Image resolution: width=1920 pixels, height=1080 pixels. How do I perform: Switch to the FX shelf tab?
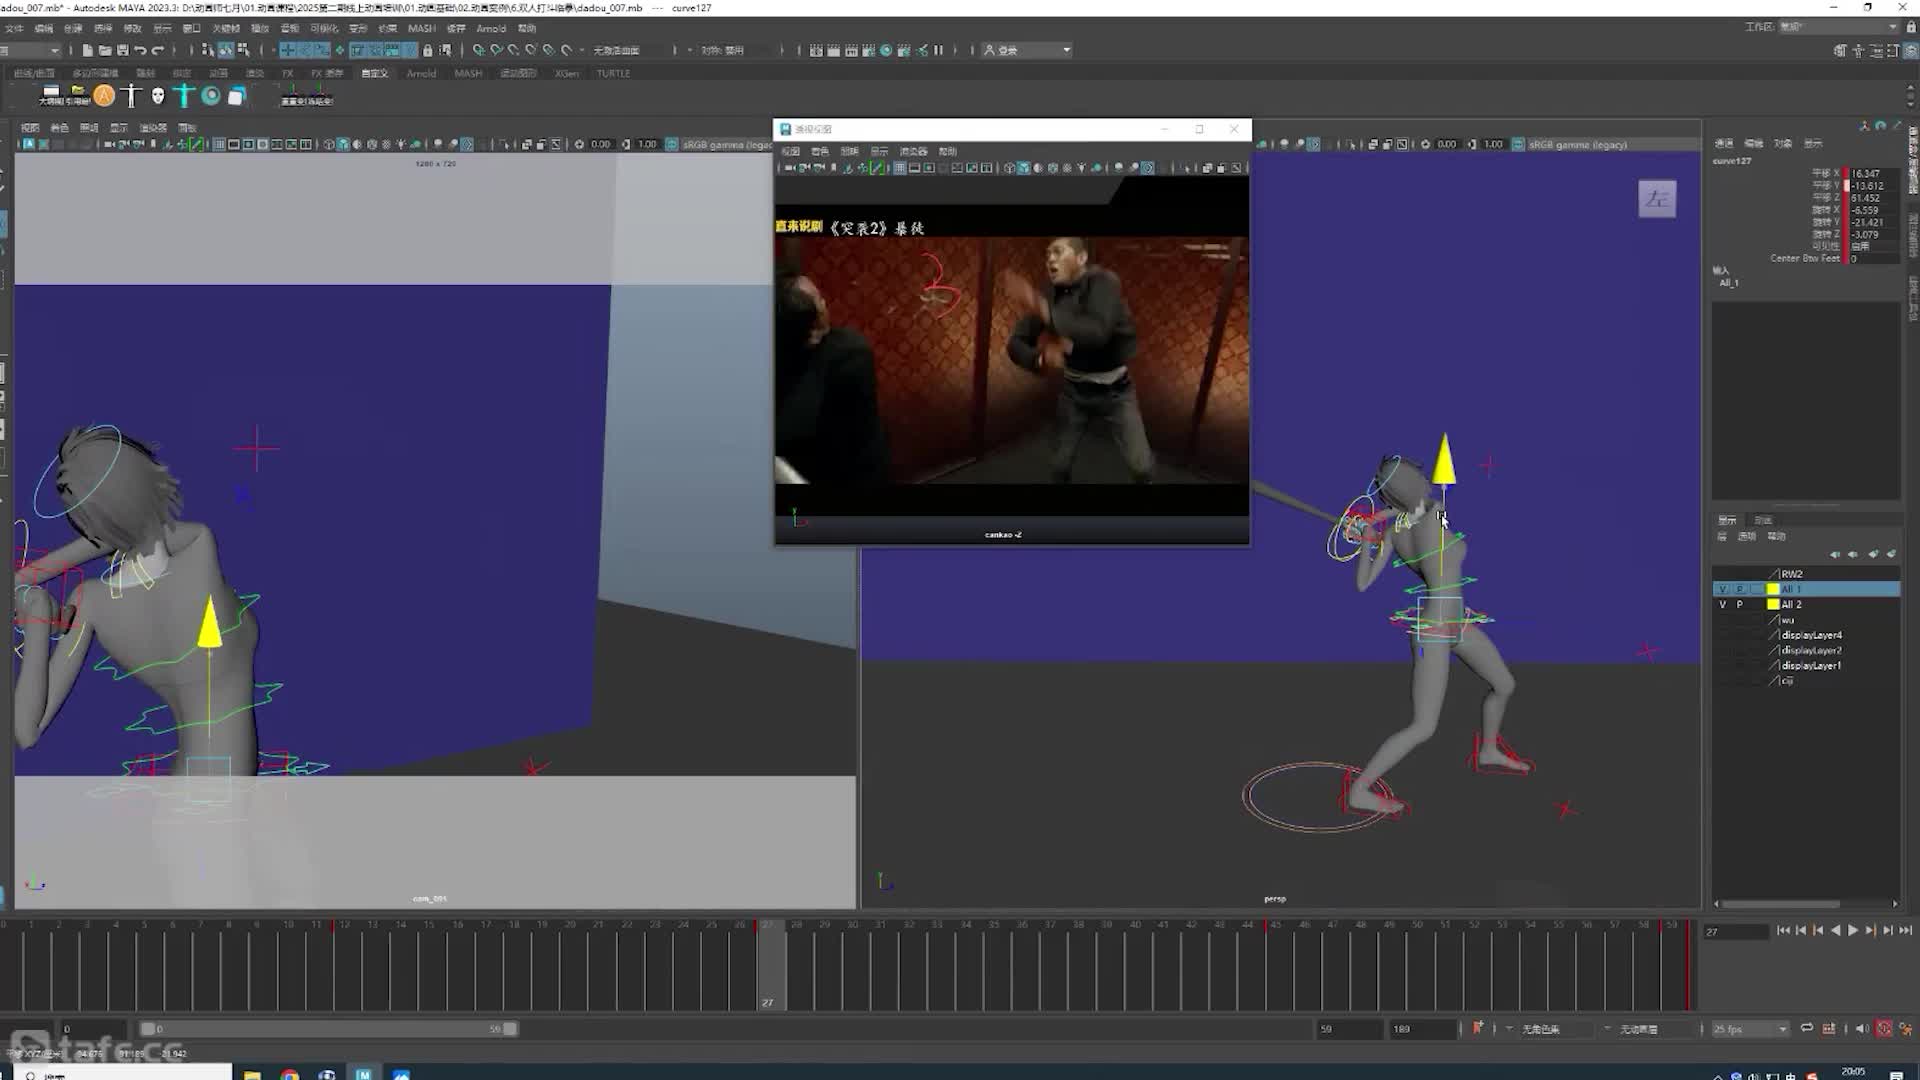288,73
